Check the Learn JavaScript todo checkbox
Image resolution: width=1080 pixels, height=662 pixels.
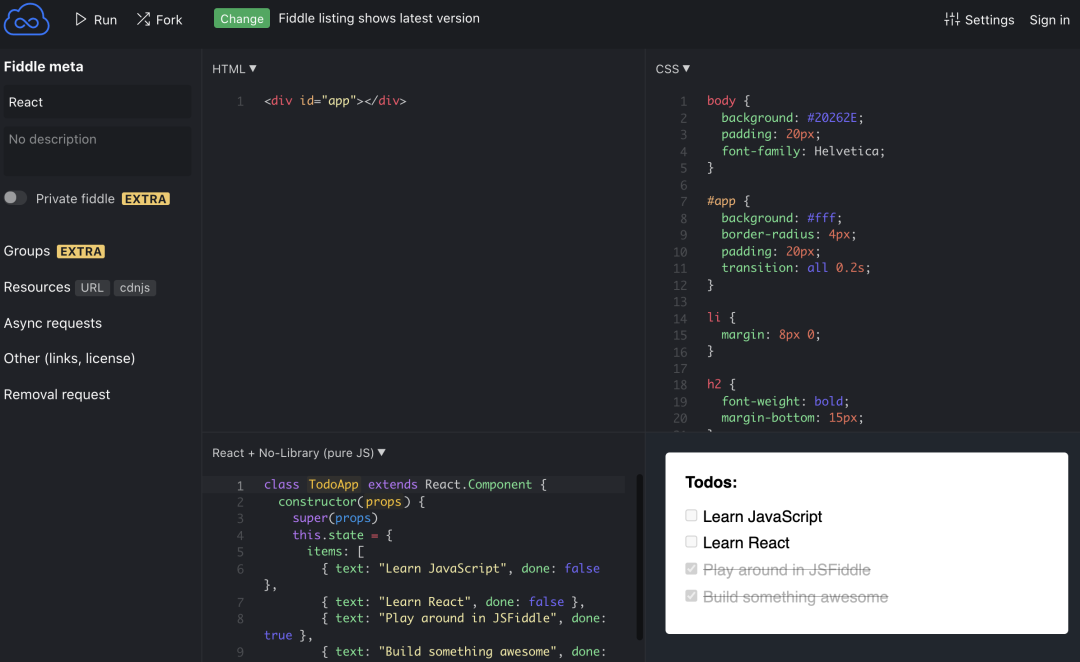pos(691,516)
